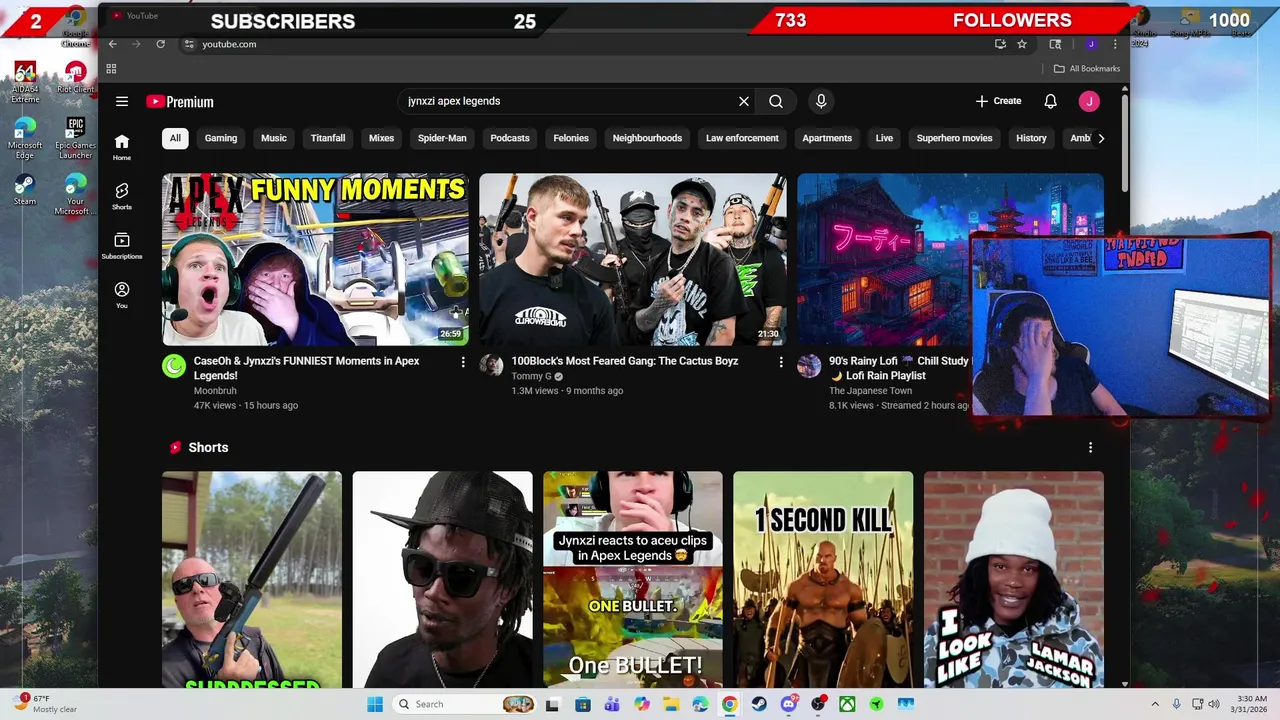Image resolution: width=1280 pixels, height=720 pixels.
Task: Go to Home in the sidebar
Action: [x=122, y=147]
